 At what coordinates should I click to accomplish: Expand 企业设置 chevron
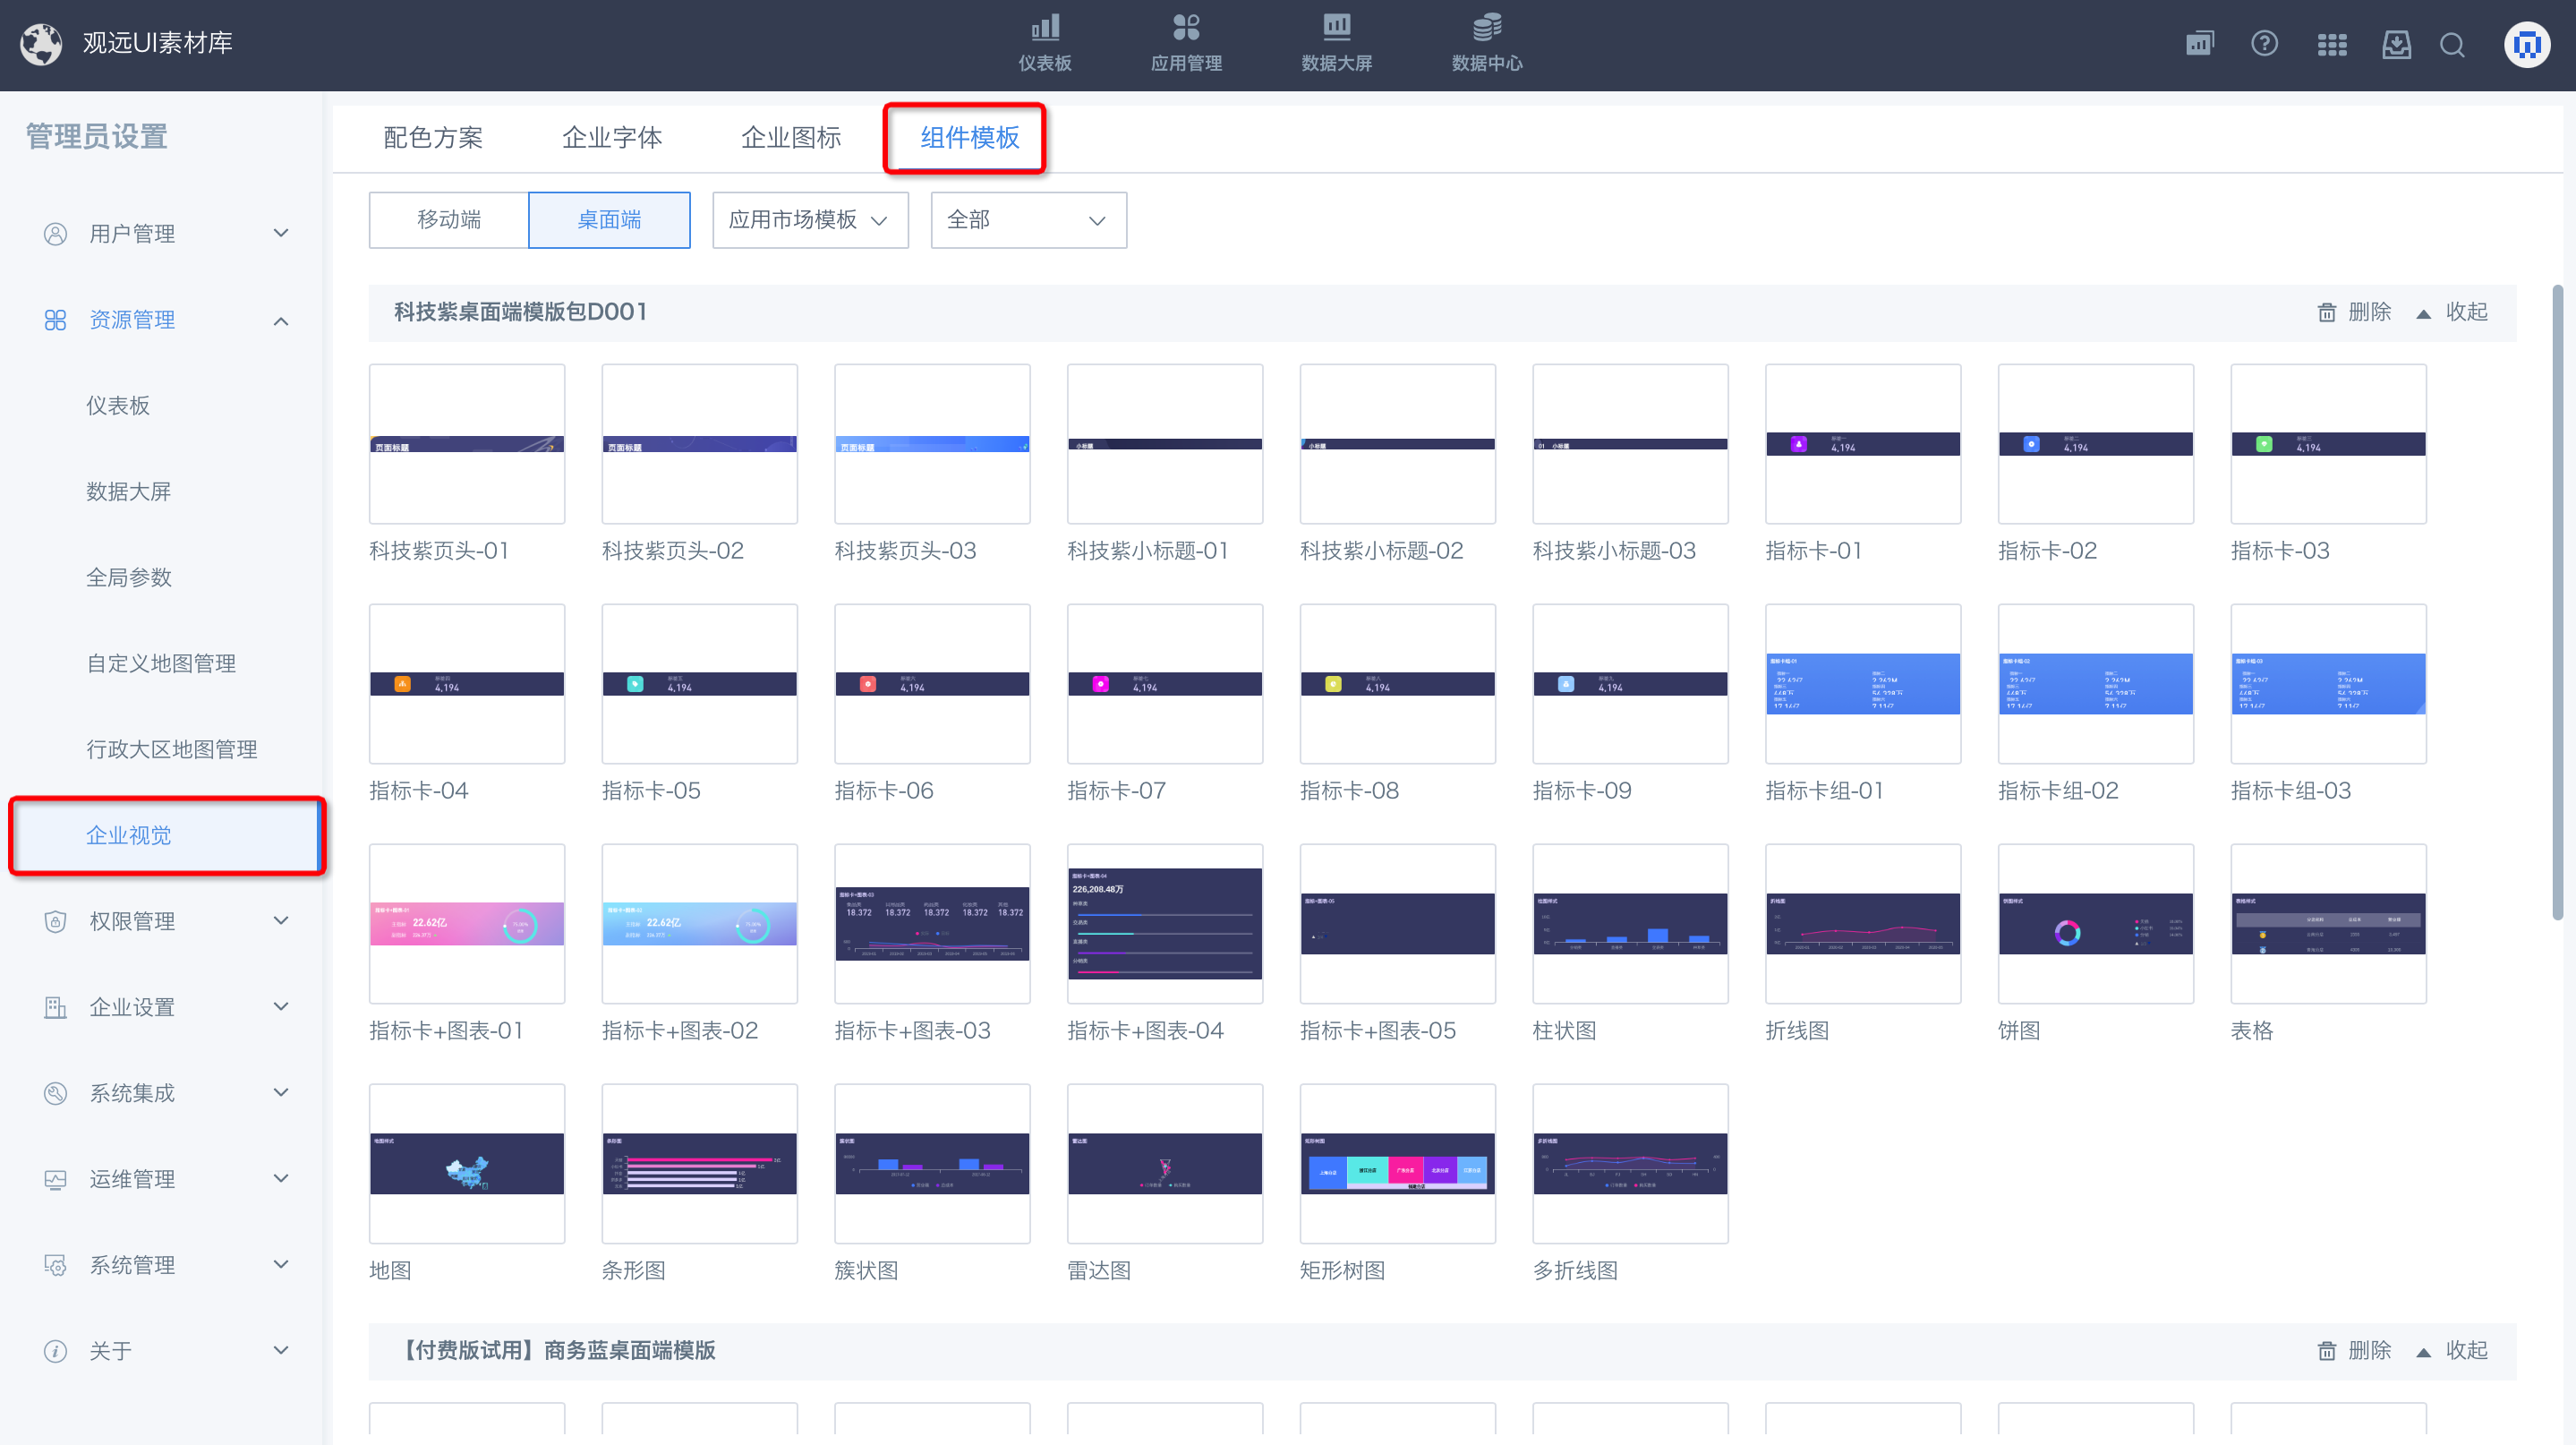281,1006
